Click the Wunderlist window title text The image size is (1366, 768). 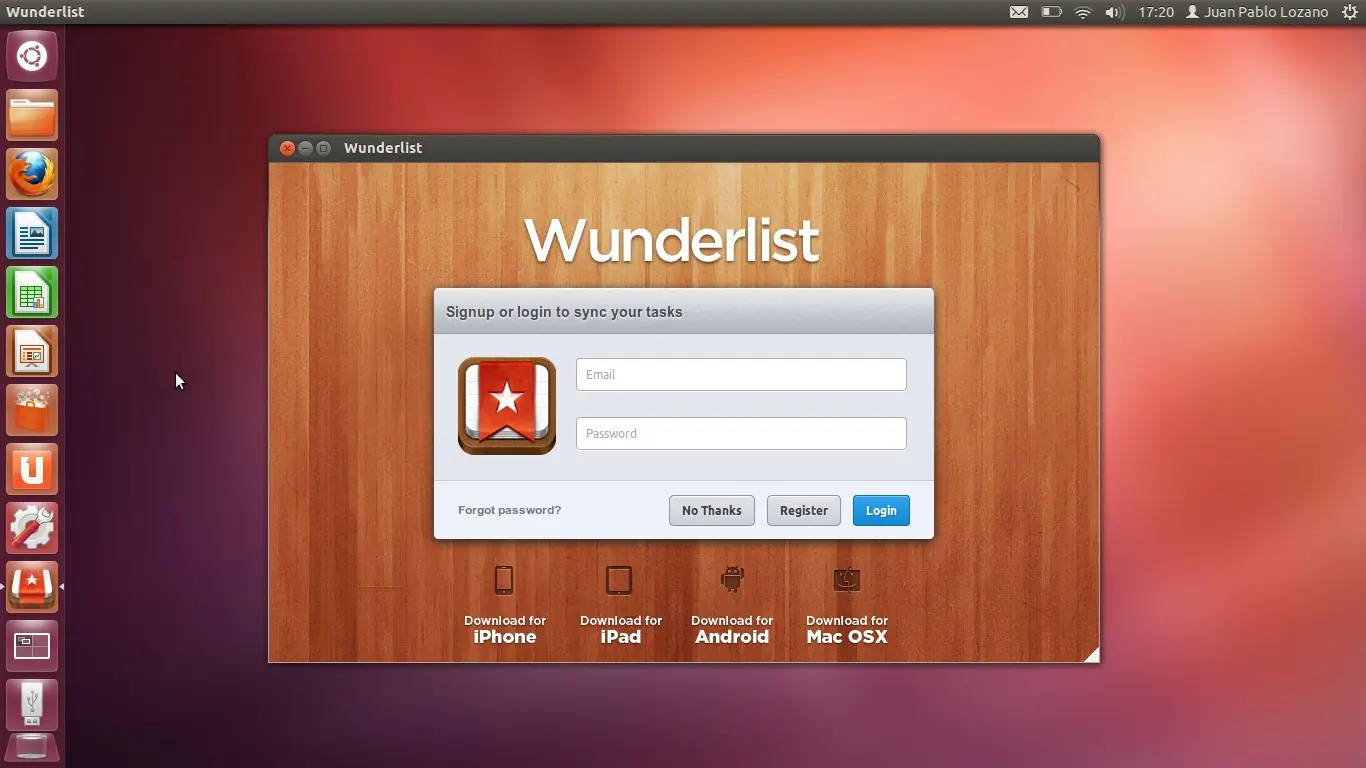click(383, 148)
